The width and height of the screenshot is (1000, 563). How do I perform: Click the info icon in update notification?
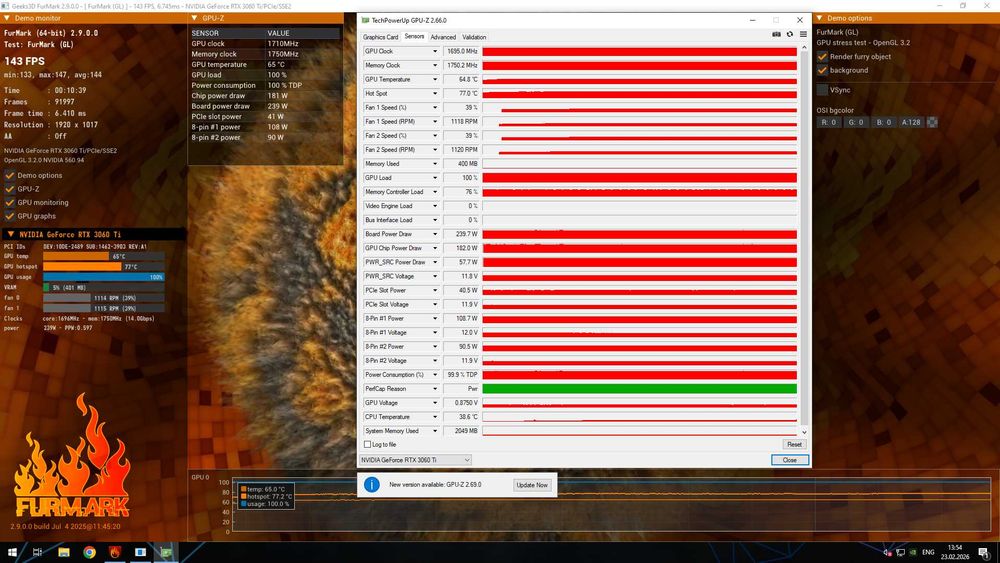coord(372,485)
